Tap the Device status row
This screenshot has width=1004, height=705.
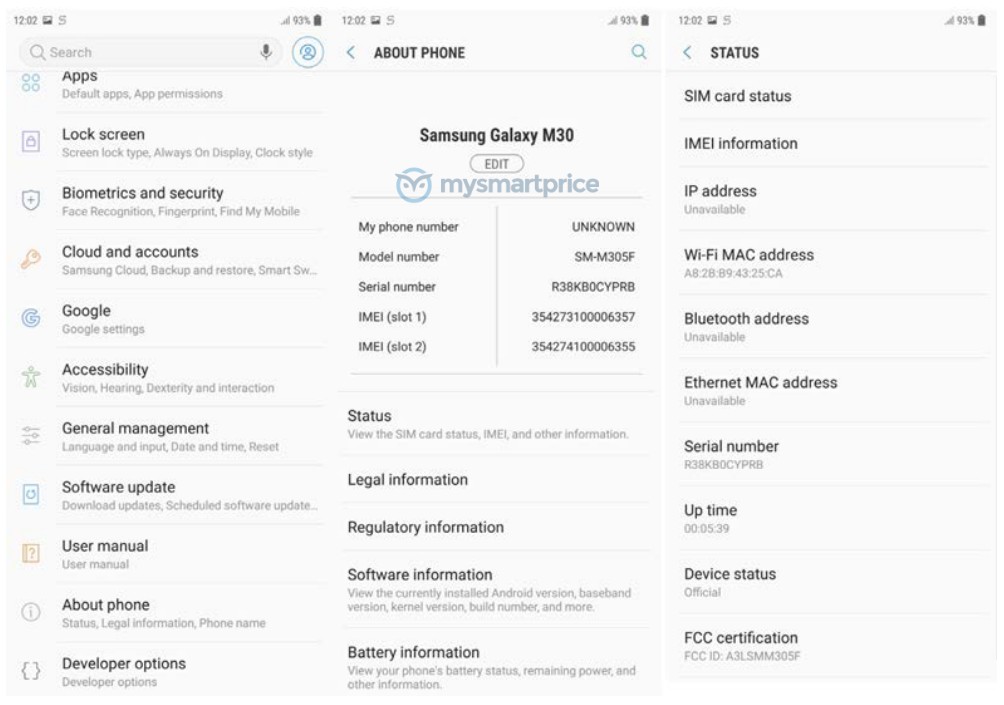pyautogui.click(x=832, y=582)
